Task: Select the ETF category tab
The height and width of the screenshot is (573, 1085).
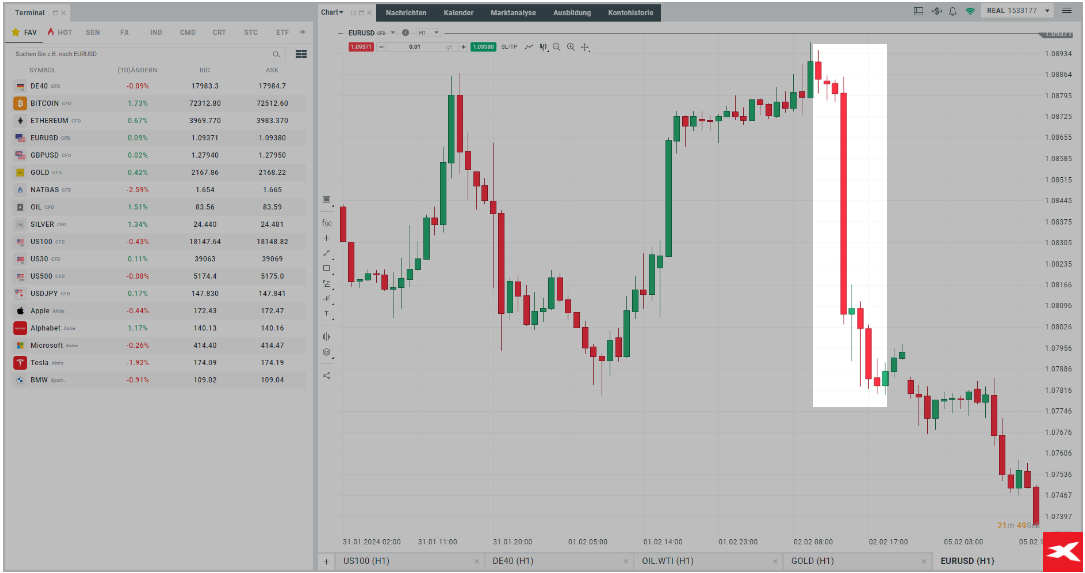Action: tap(282, 33)
